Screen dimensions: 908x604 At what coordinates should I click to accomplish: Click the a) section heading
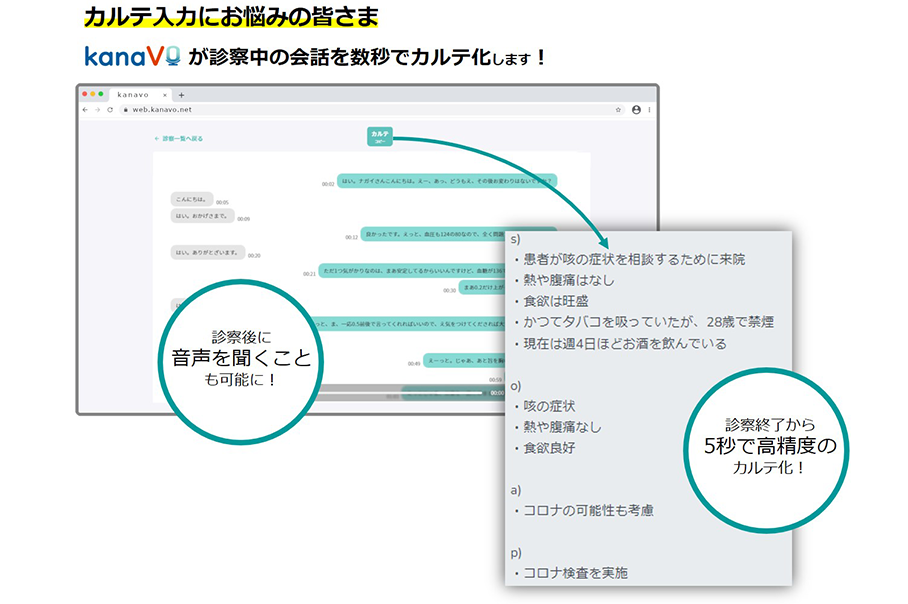516,490
